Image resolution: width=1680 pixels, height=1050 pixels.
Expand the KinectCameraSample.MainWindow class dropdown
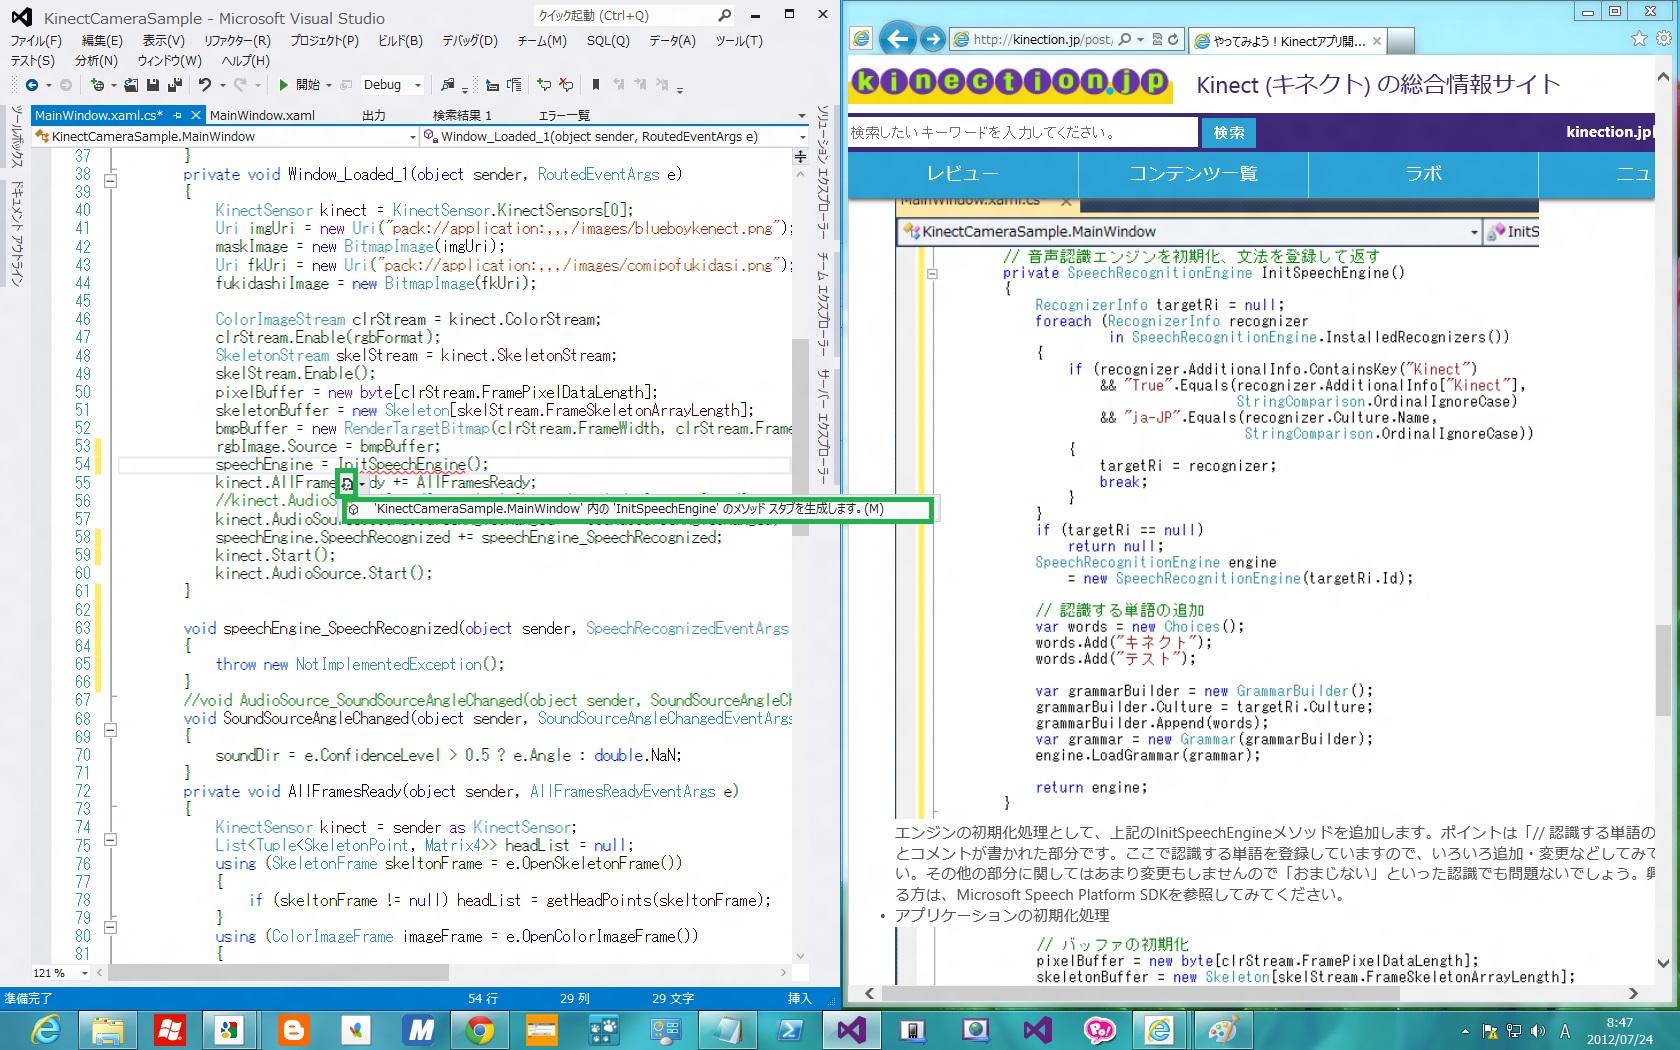pyautogui.click(x=412, y=137)
